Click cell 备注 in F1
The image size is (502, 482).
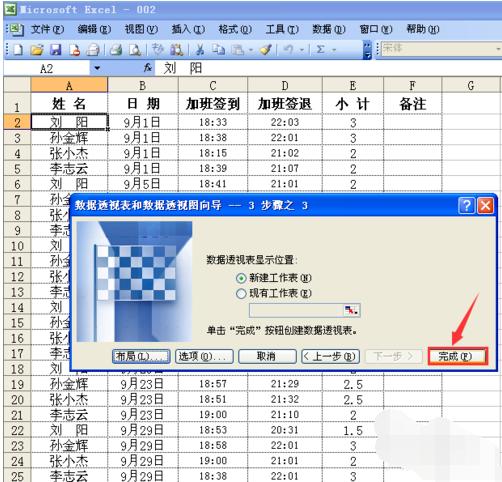click(413, 104)
